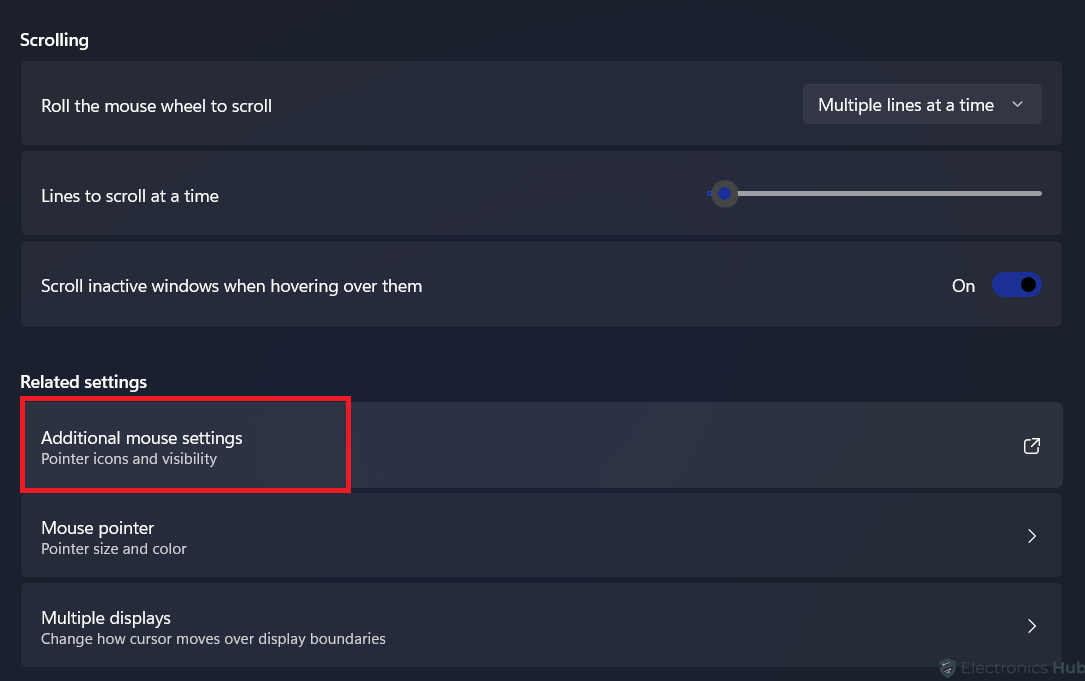Click the dropdown arrow beside Multiple lines at a time
1085x681 pixels.
1018,104
